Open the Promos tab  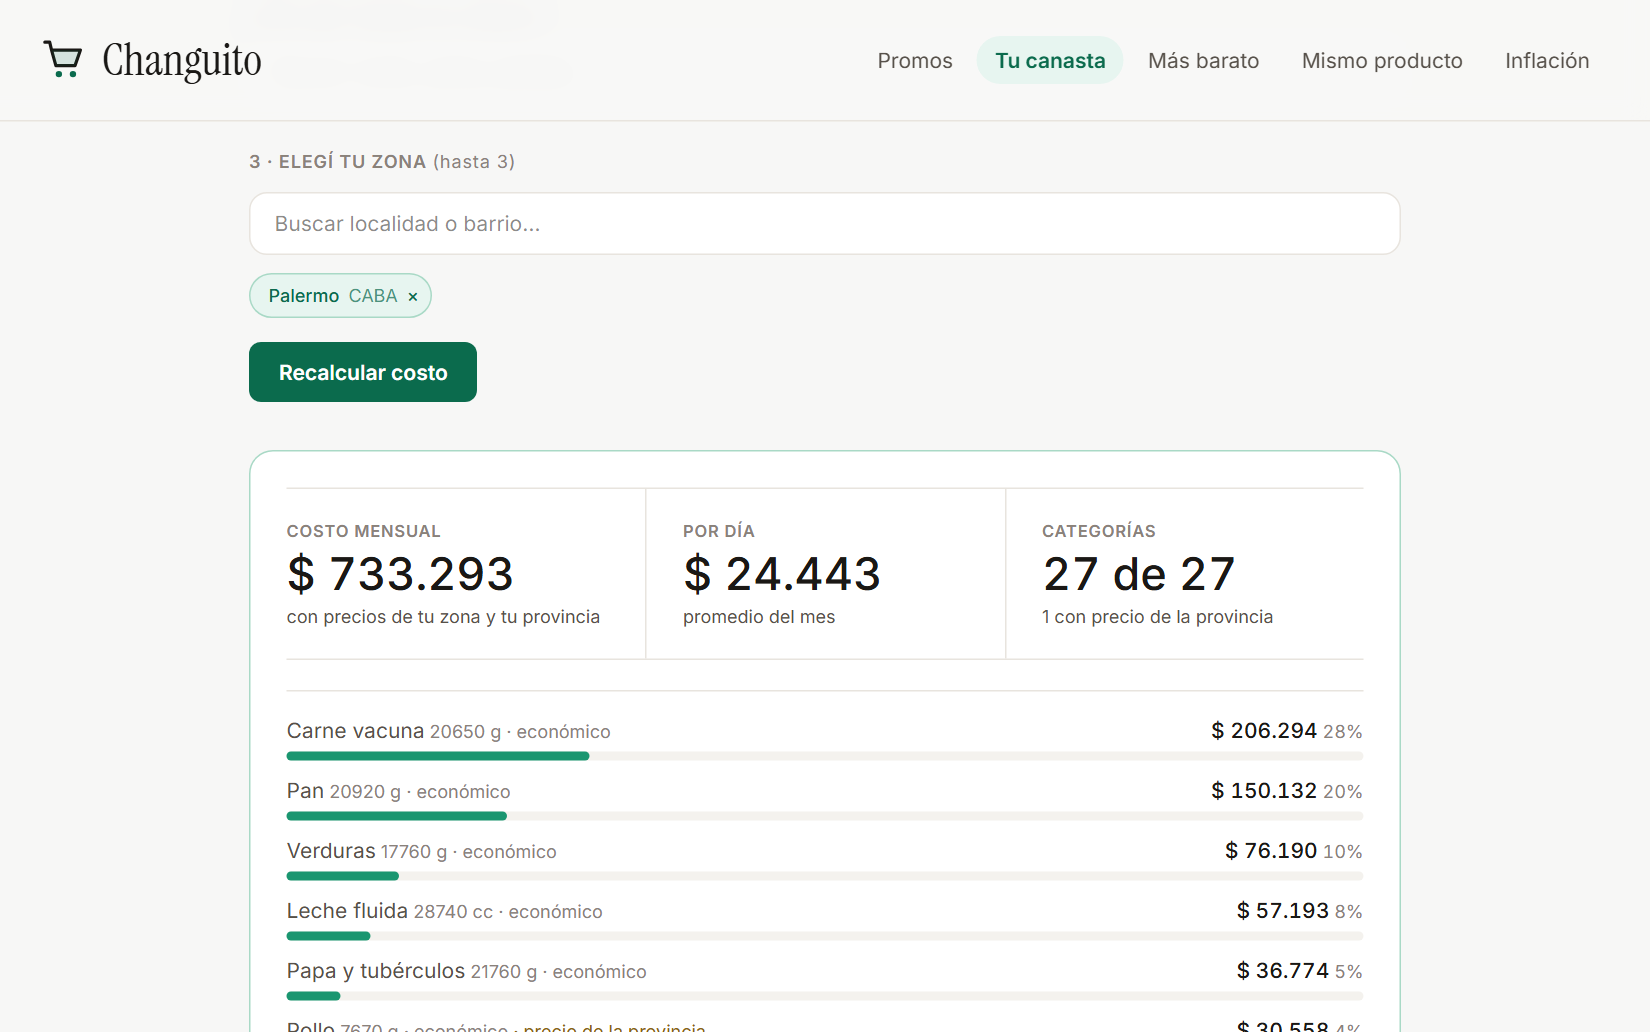(x=915, y=61)
